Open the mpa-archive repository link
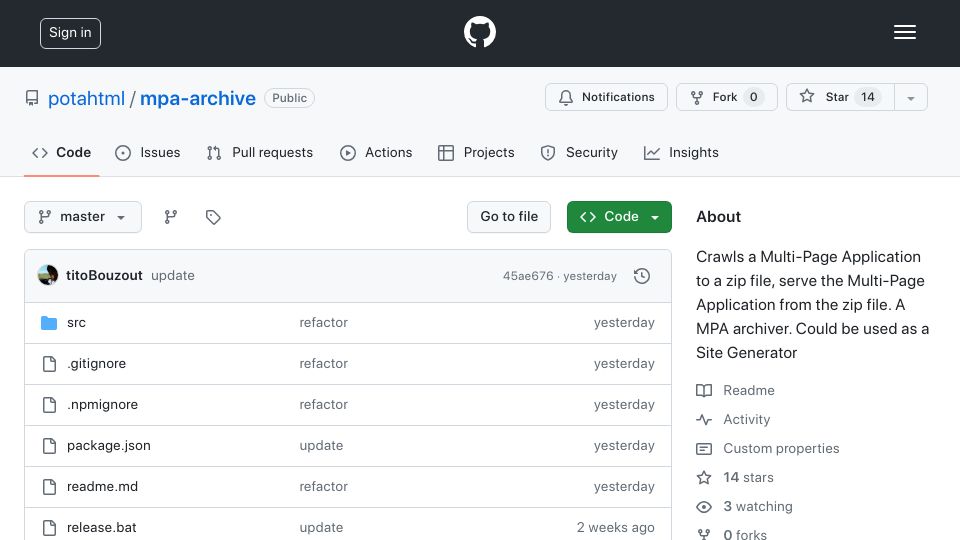960x540 pixels. click(198, 98)
